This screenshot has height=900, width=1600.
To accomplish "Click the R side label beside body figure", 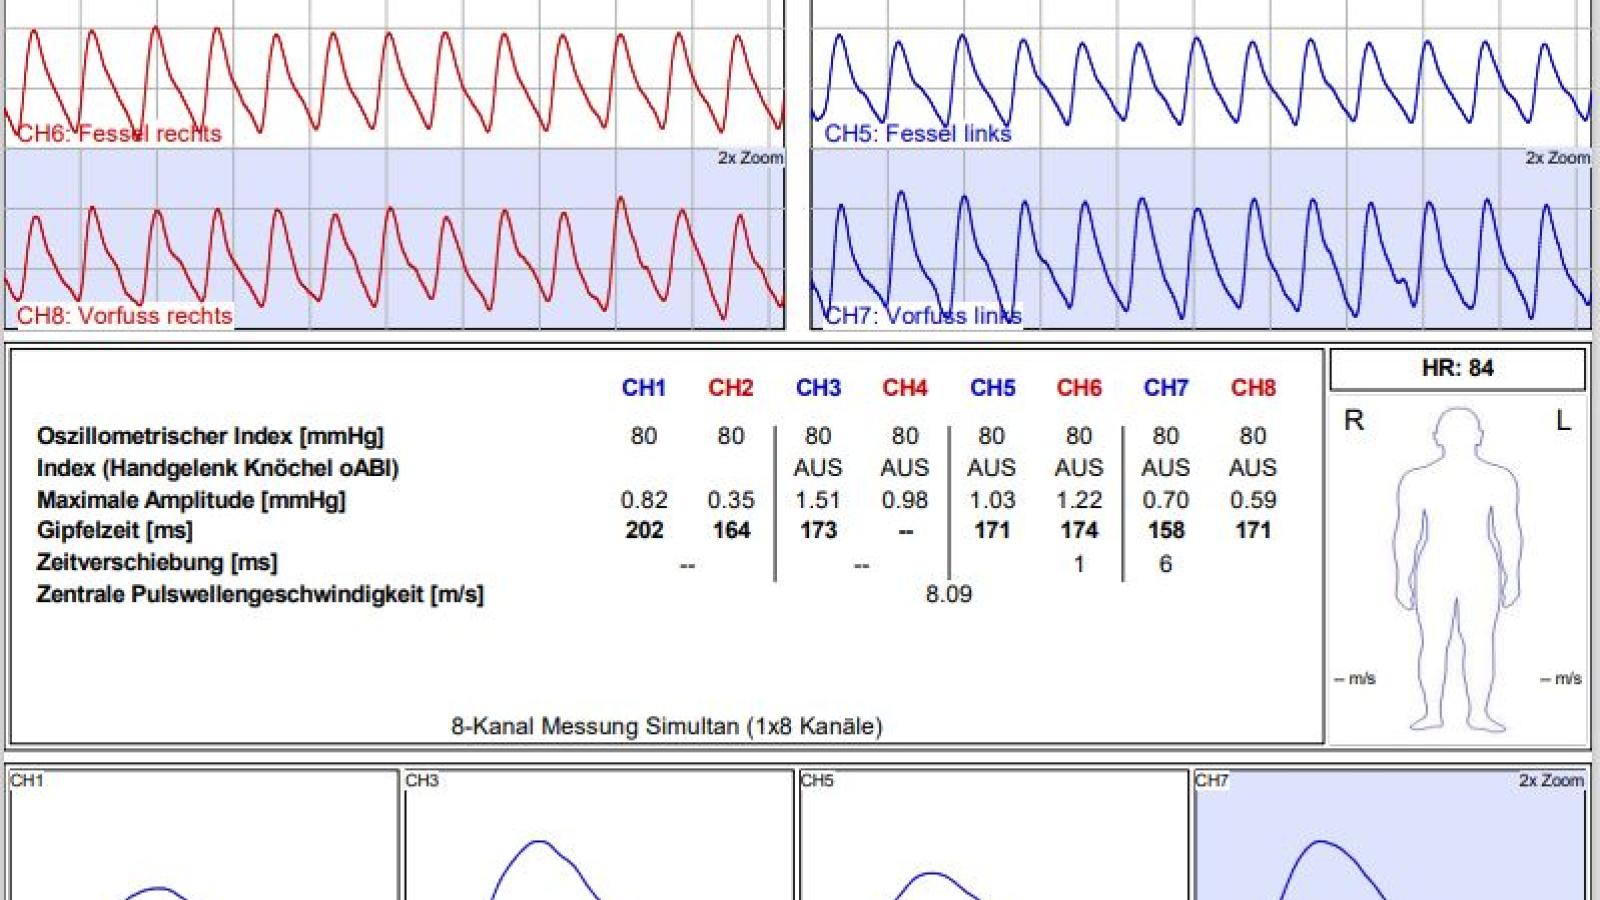I will pos(1354,420).
